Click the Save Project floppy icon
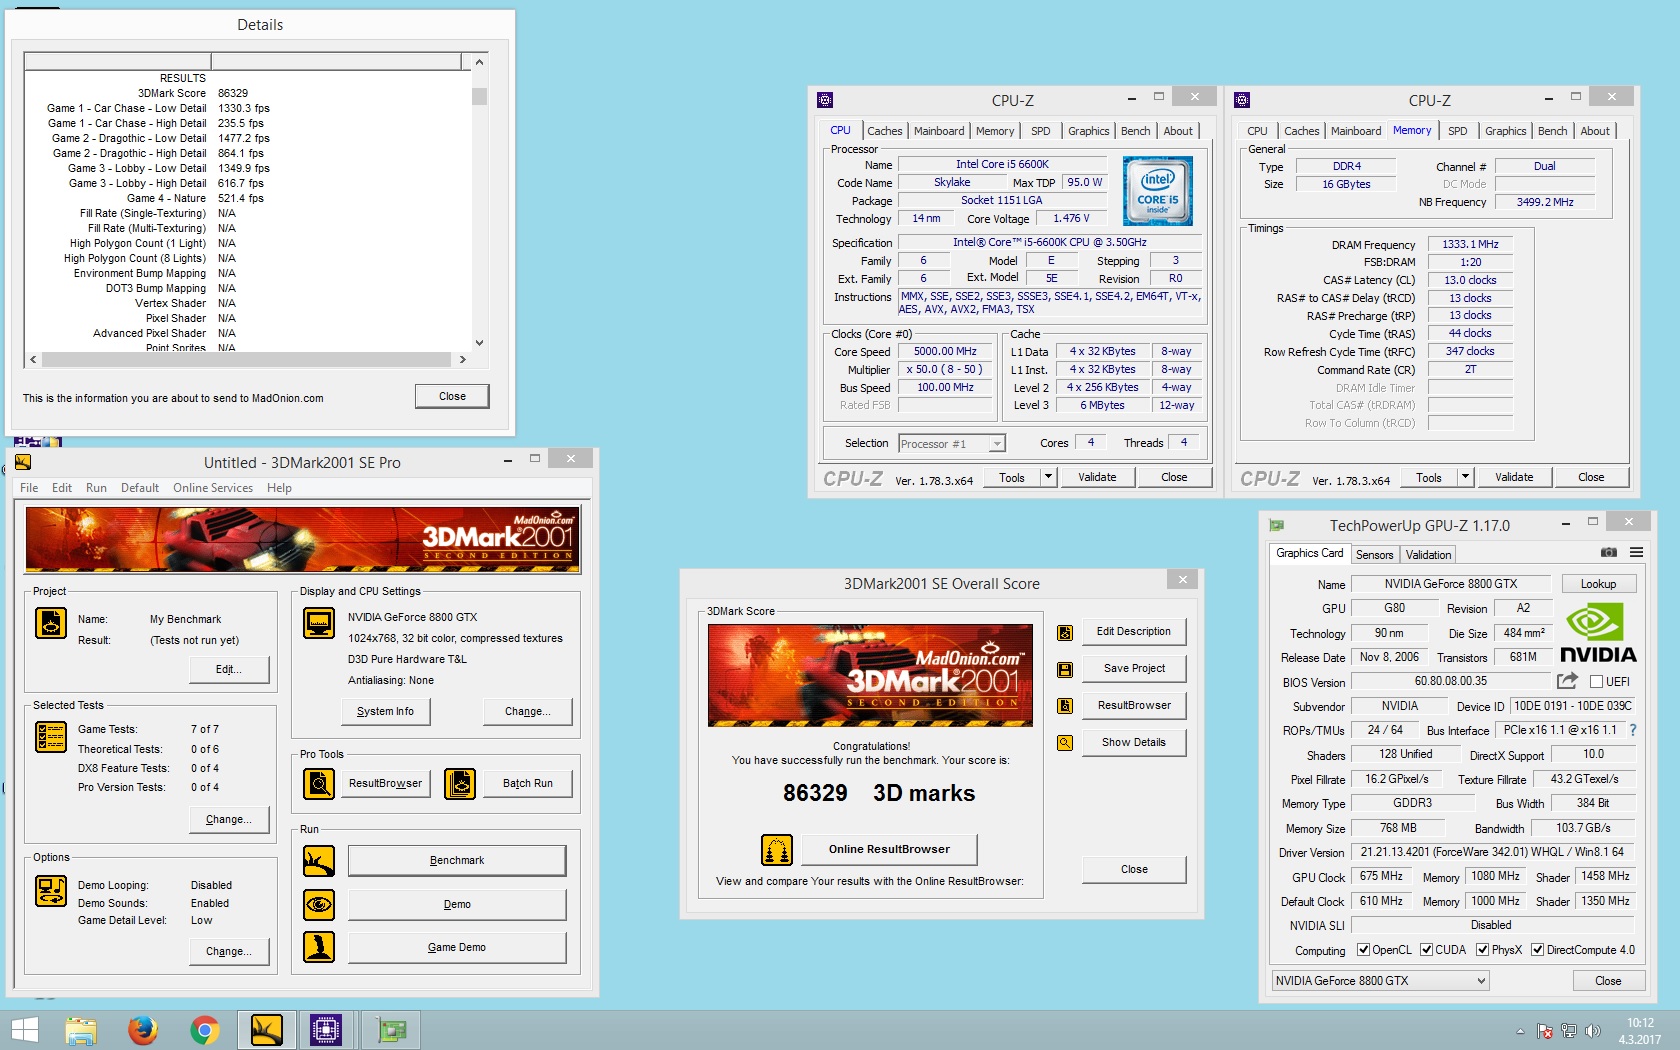 click(x=1065, y=669)
